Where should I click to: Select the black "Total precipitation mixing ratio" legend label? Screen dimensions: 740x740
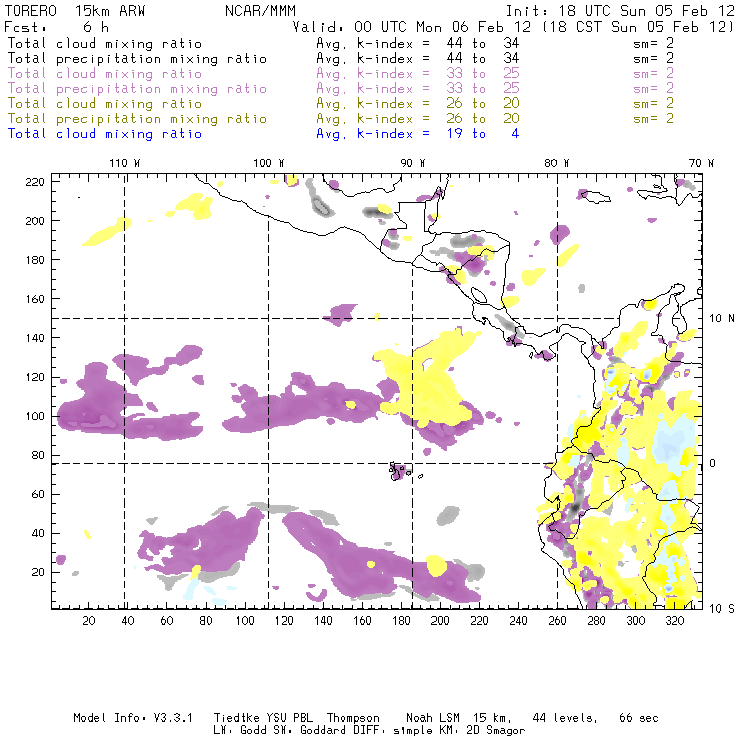(x=137, y=59)
